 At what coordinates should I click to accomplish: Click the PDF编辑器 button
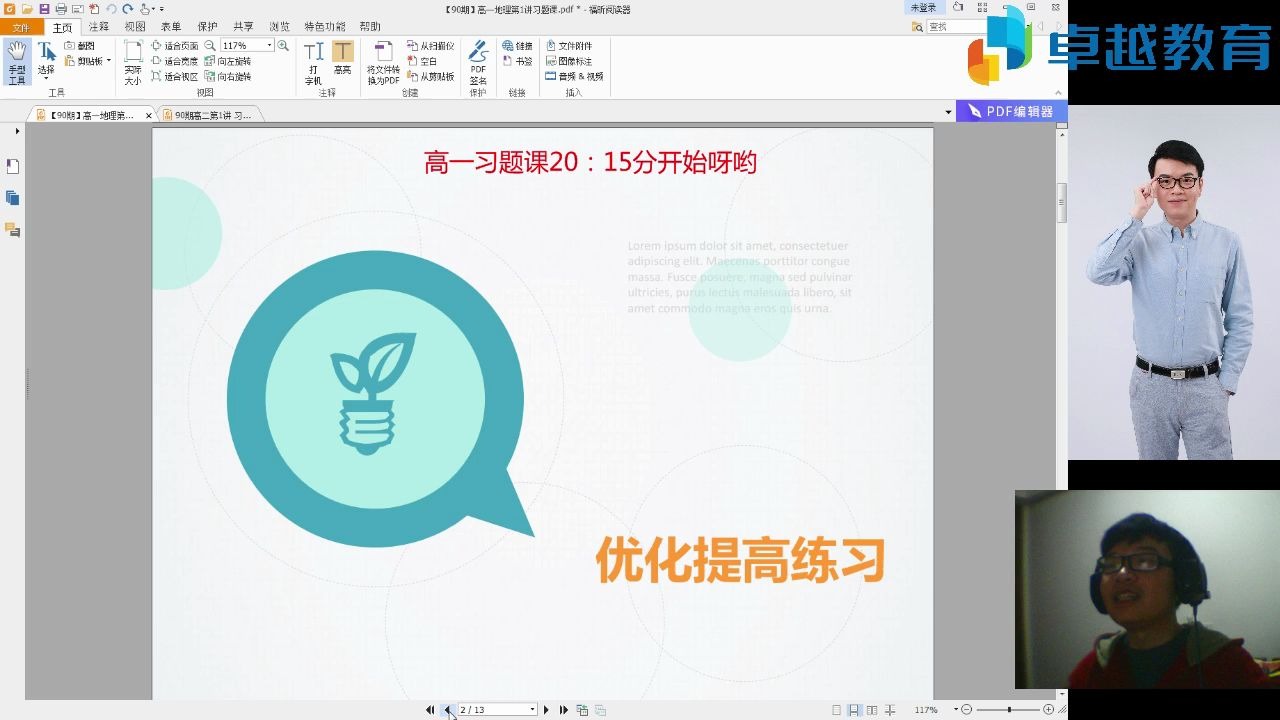1011,111
